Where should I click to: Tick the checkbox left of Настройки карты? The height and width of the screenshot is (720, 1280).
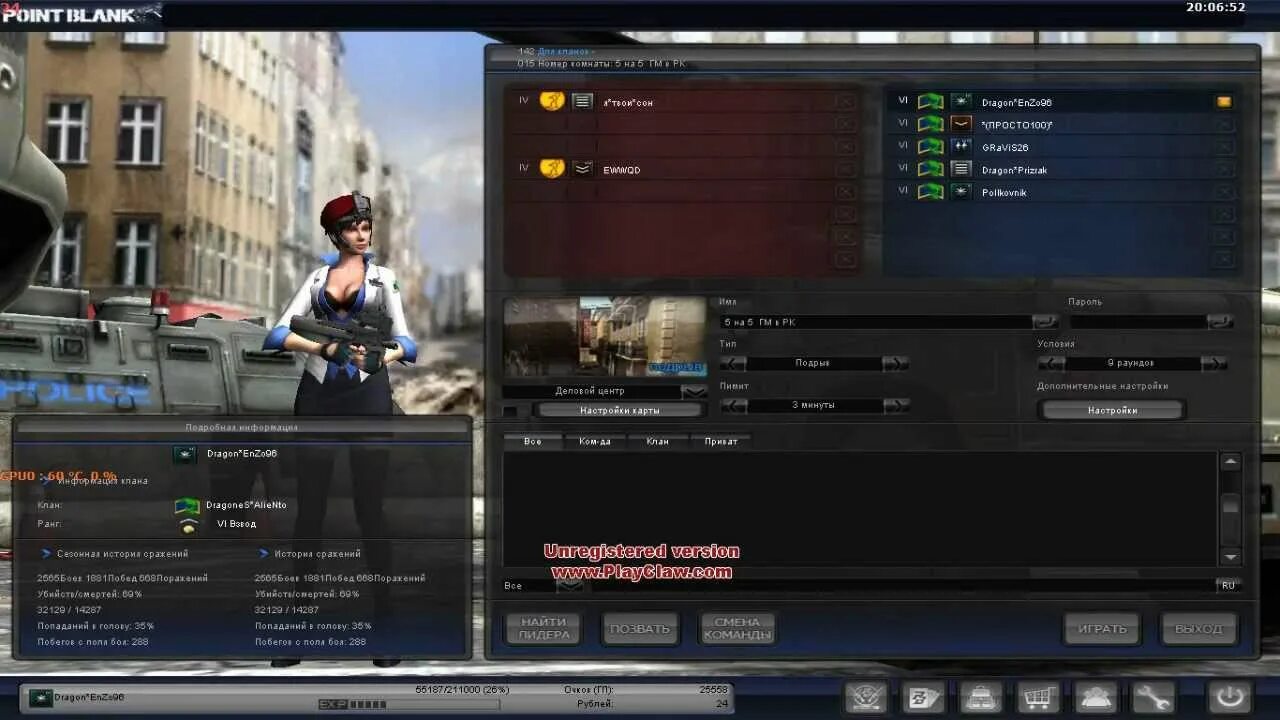(x=511, y=411)
